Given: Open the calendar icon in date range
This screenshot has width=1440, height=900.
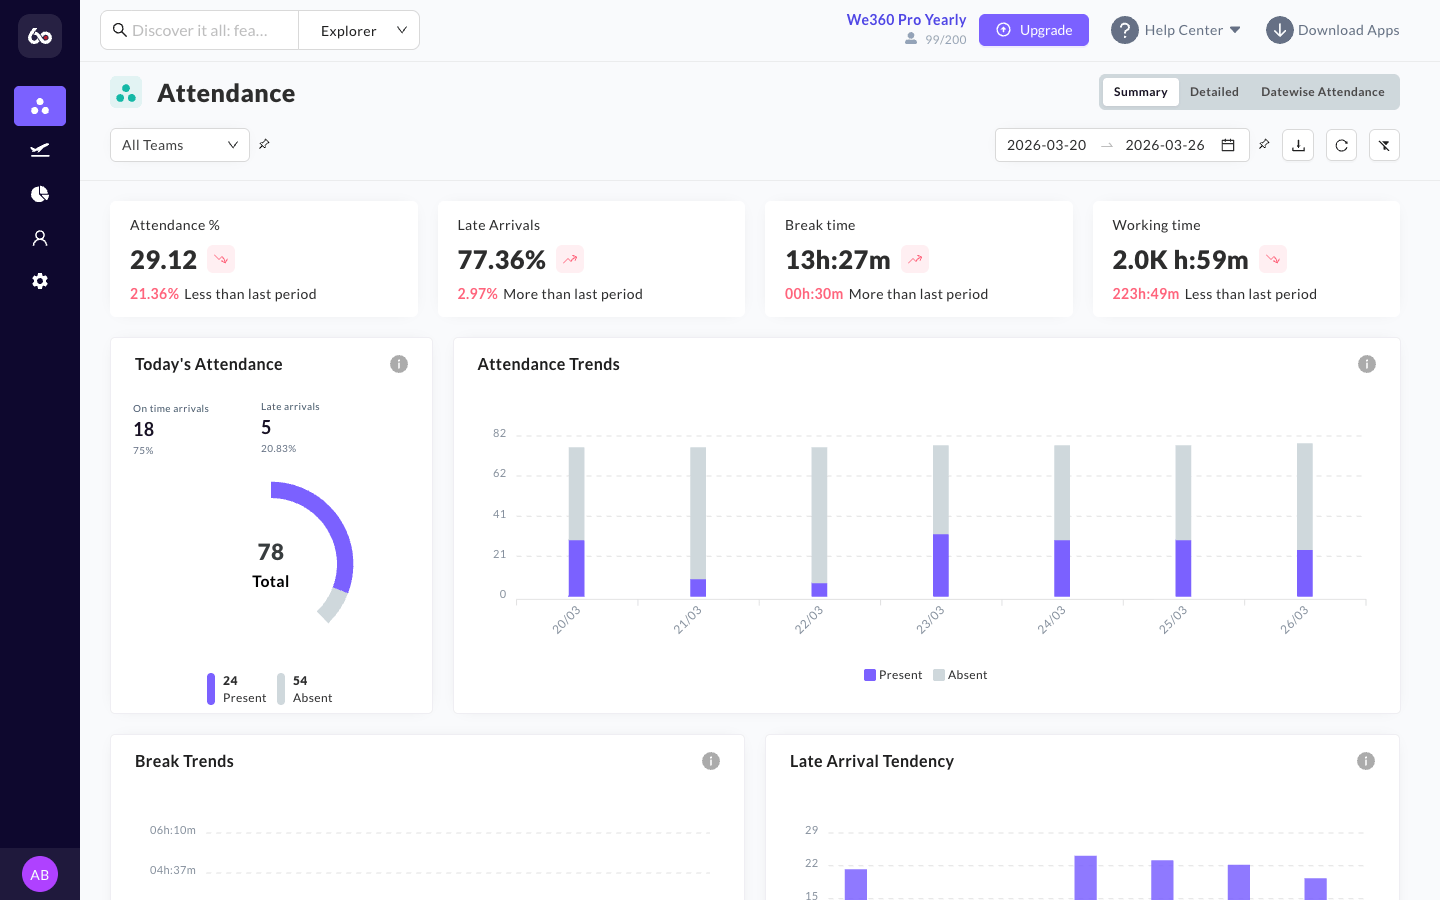Looking at the screenshot, I should 1228,145.
